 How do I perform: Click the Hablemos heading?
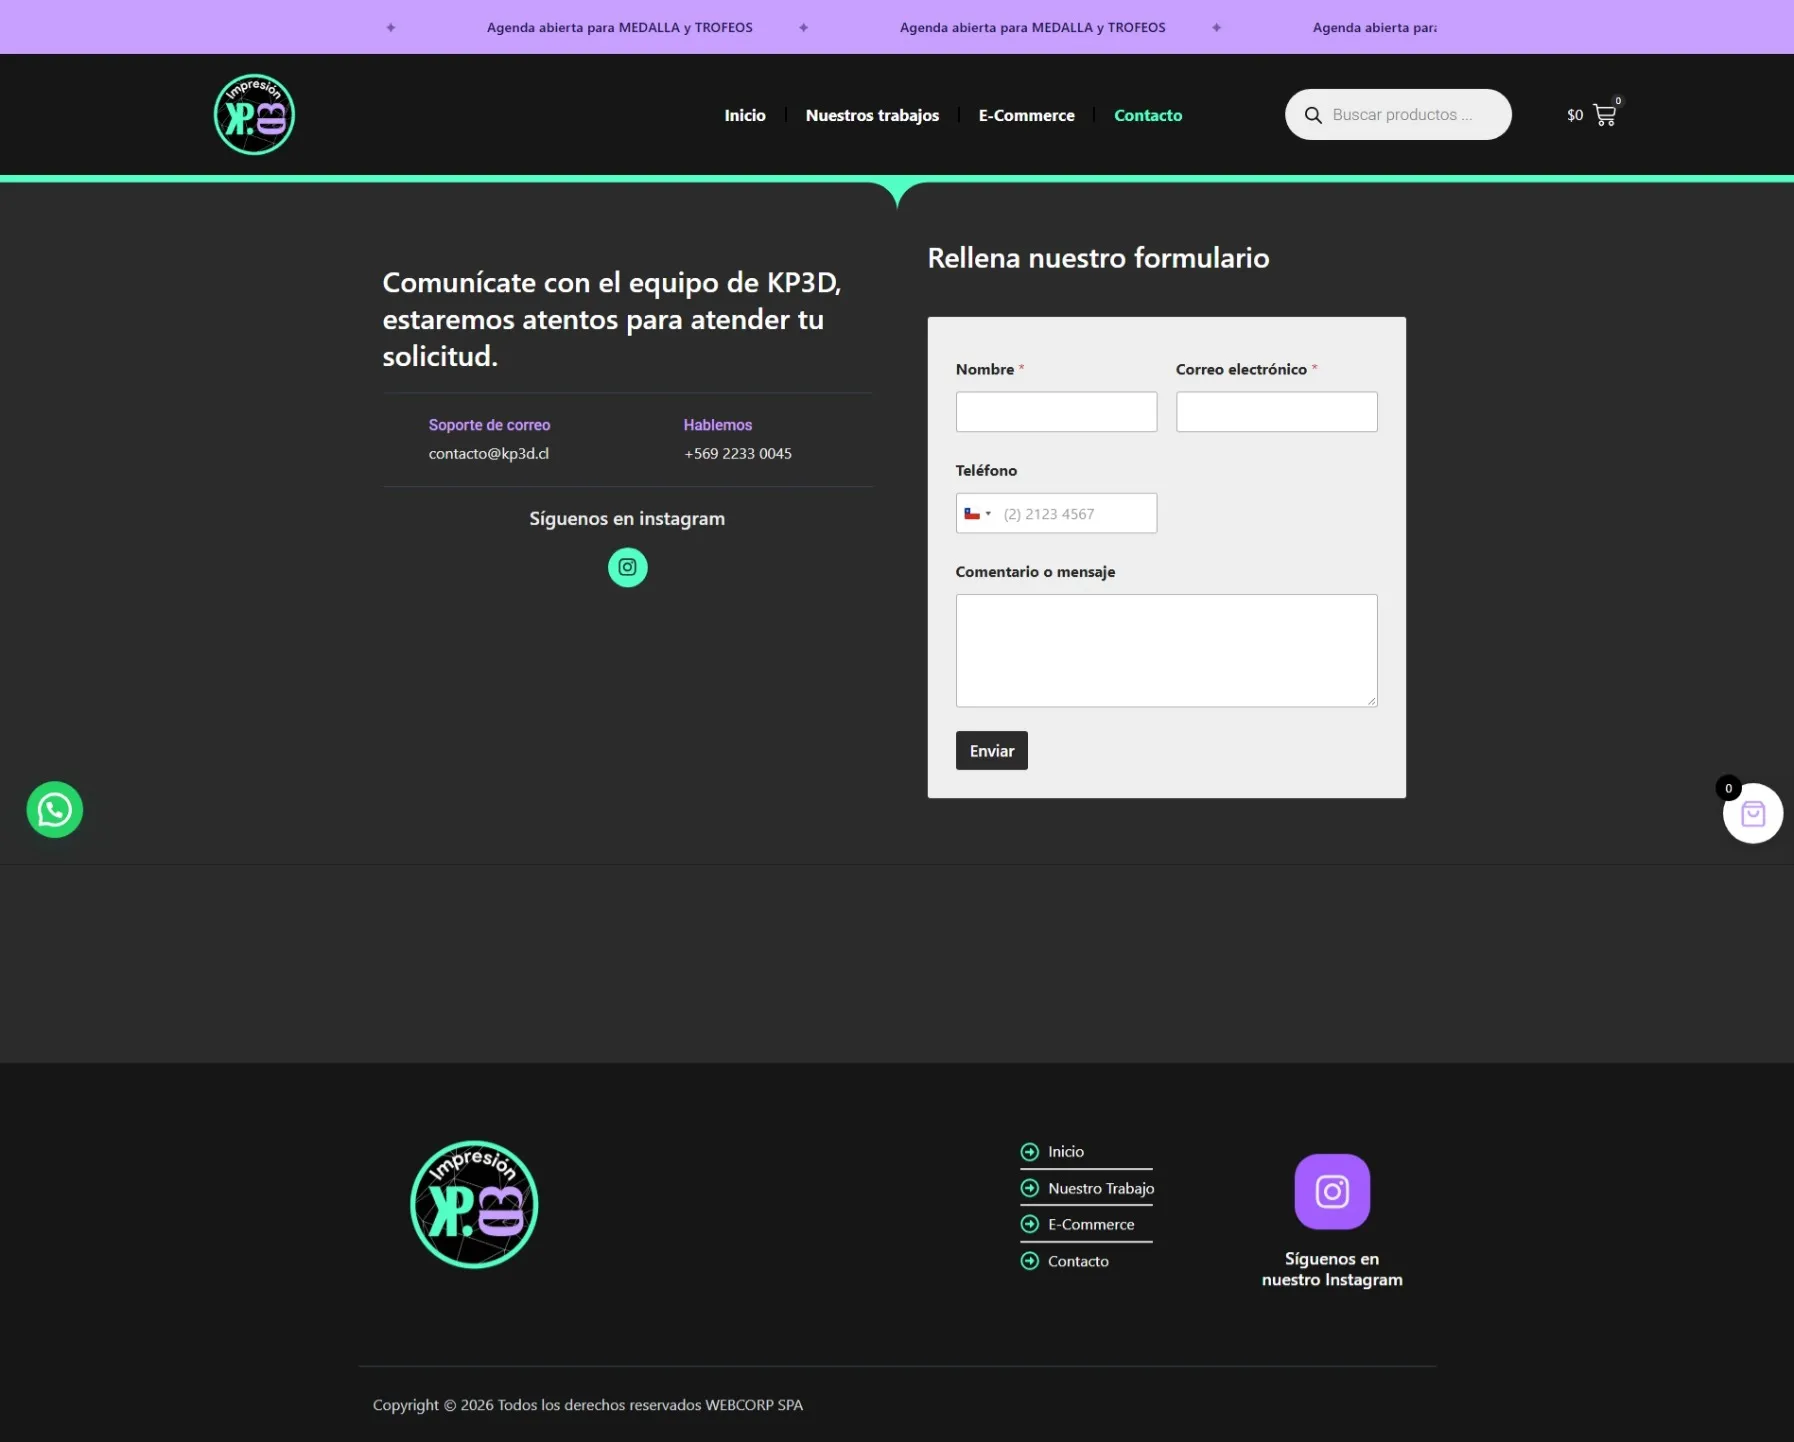pyautogui.click(x=718, y=425)
